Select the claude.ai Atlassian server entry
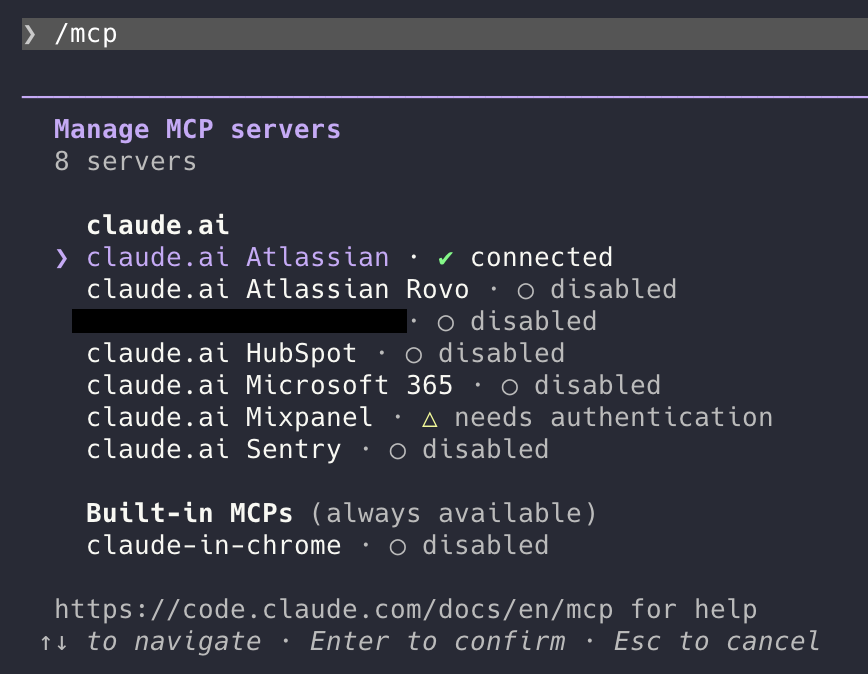Viewport: 868px width, 674px height. pos(238,258)
